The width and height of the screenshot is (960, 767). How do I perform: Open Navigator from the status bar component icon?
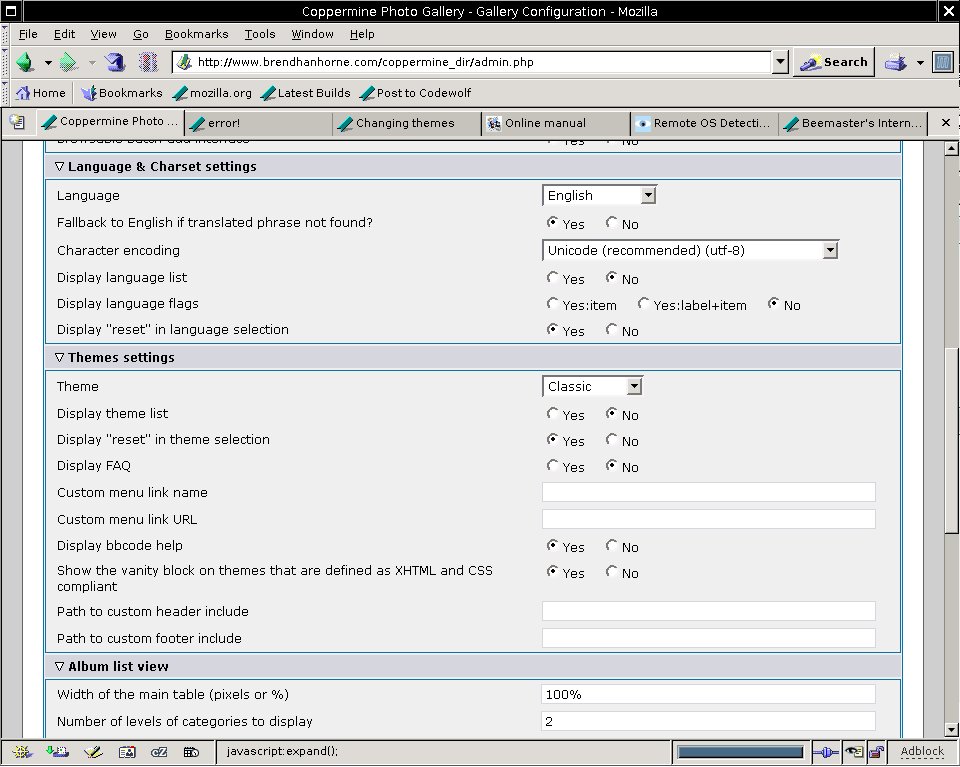pyautogui.click(x=22, y=752)
